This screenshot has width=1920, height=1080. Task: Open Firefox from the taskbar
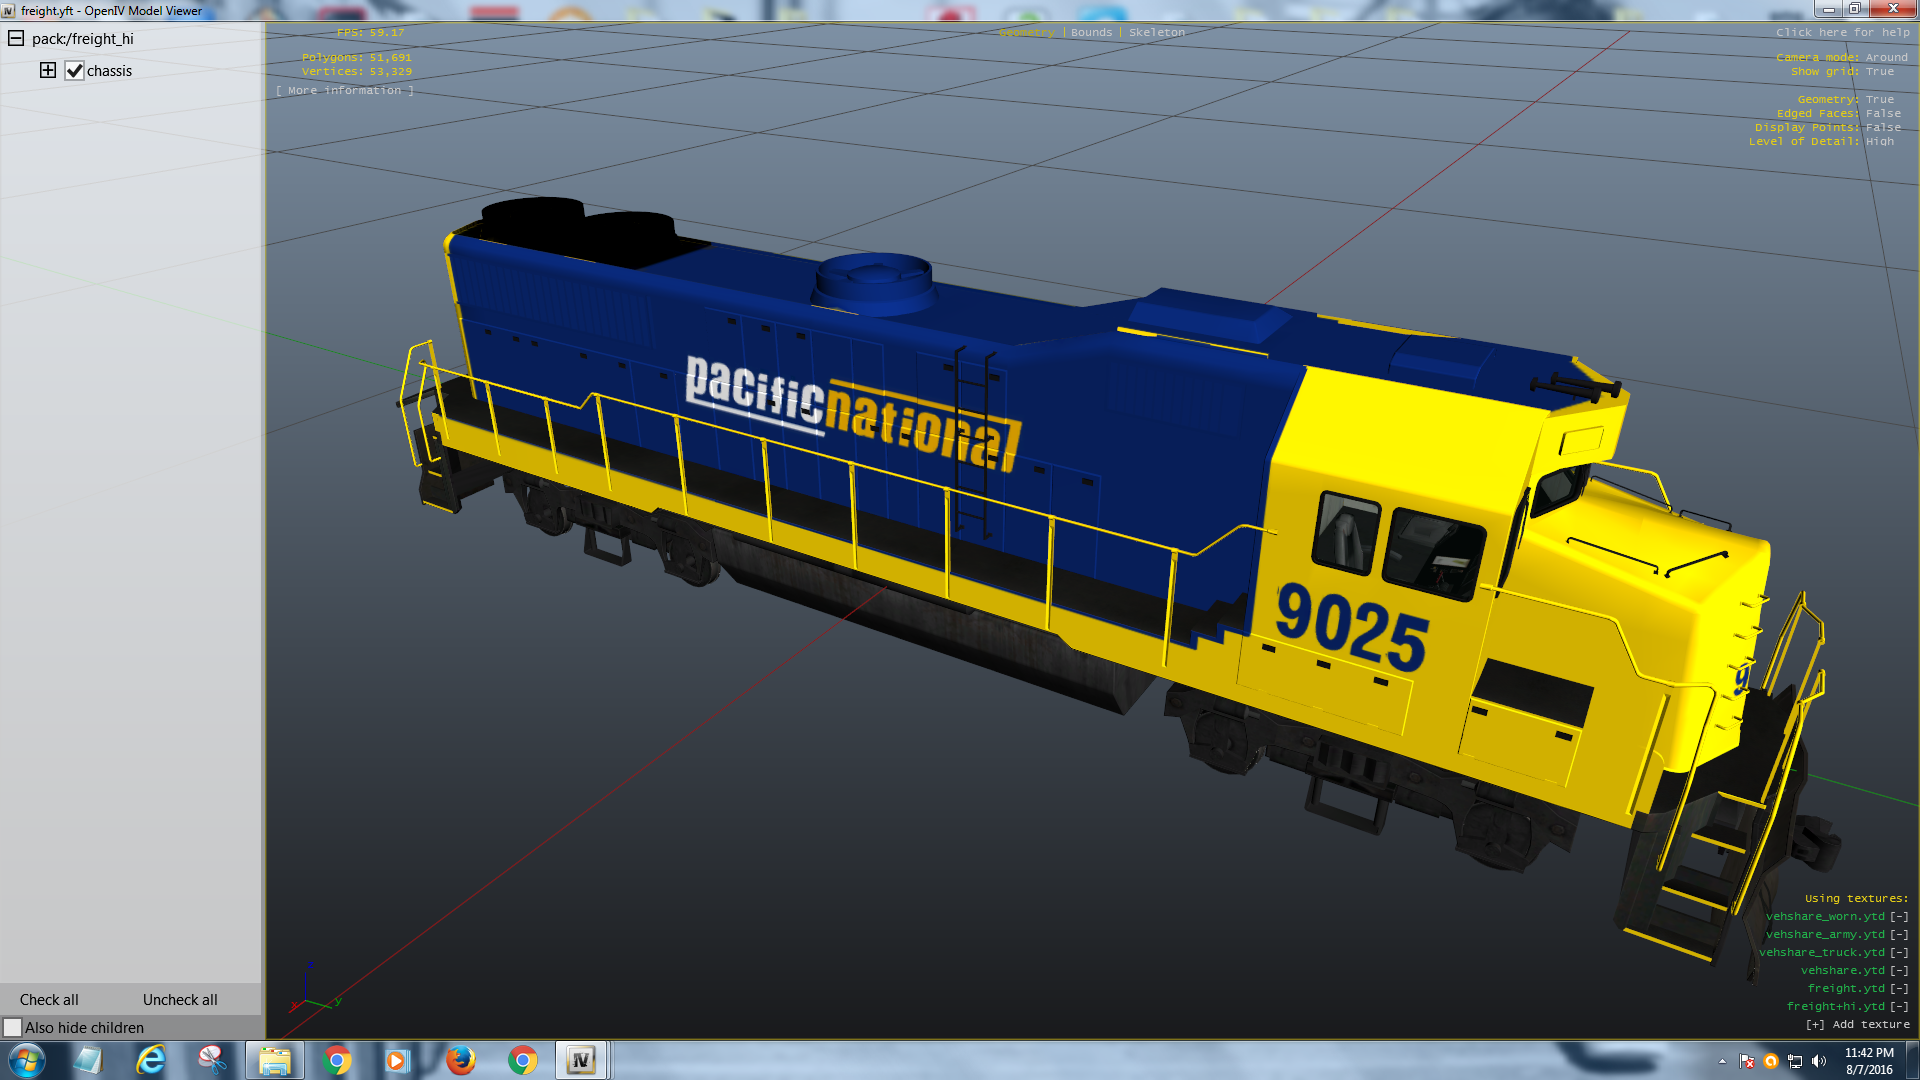pyautogui.click(x=460, y=1060)
